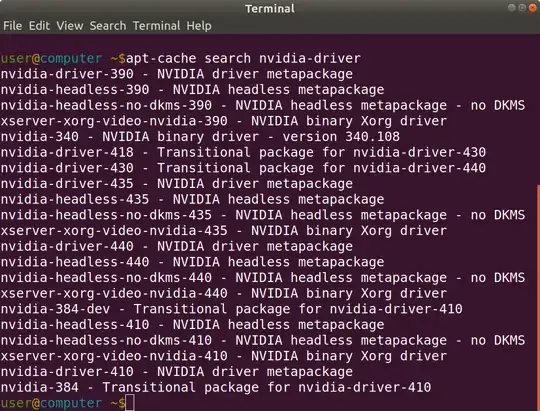Open the Search menu
This screenshot has width=540, height=411.
[x=108, y=26]
